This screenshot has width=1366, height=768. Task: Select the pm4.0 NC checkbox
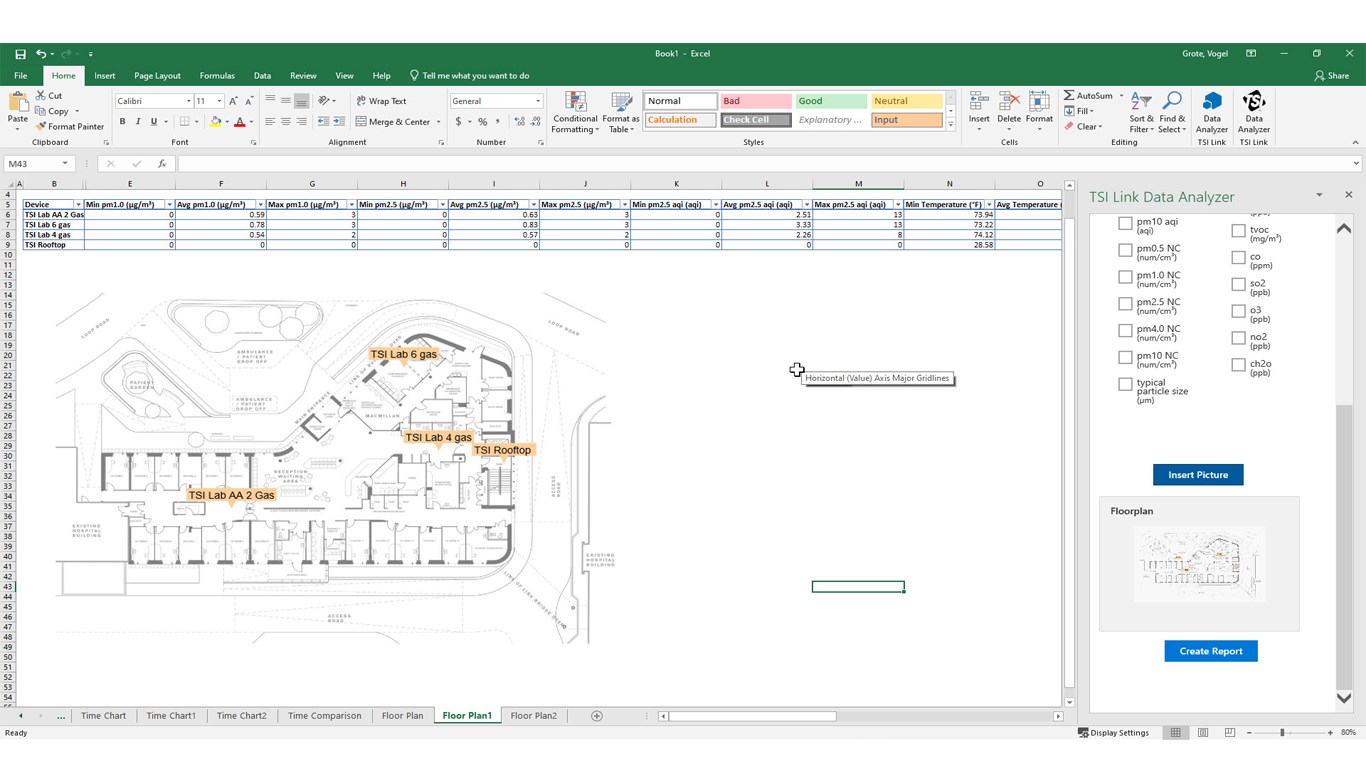pyautogui.click(x=1125, y=331)
